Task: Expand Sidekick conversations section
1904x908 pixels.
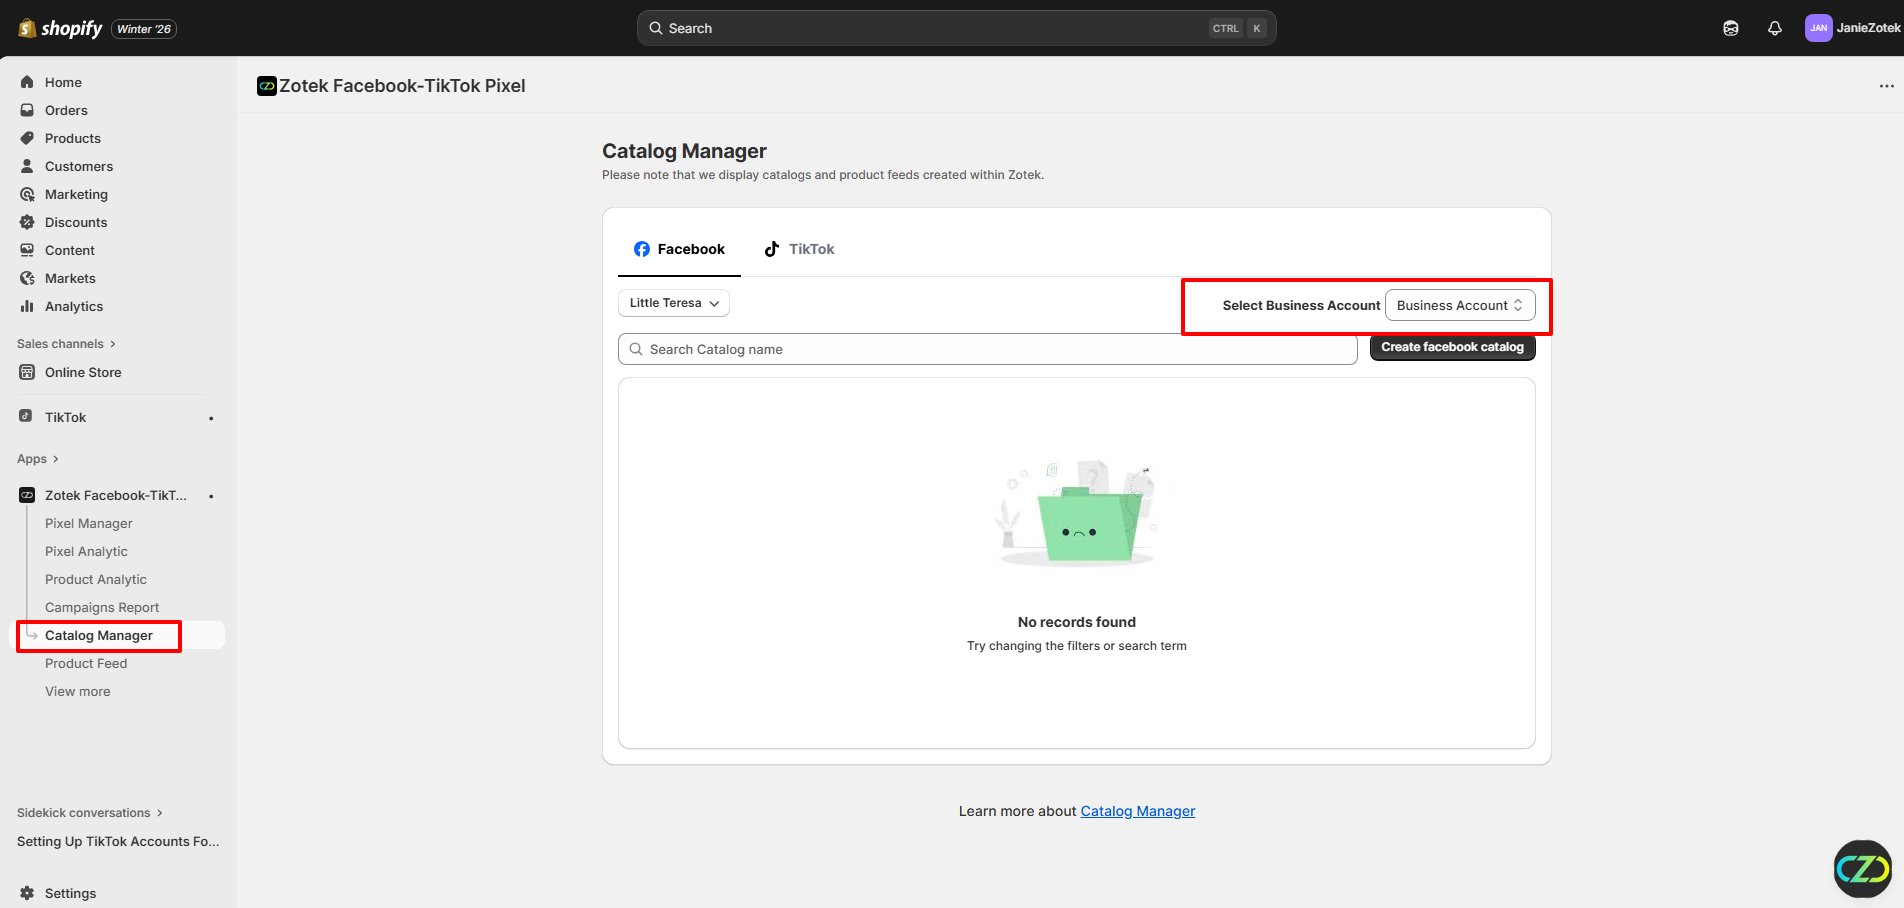Action: click(x=89, y=813)
